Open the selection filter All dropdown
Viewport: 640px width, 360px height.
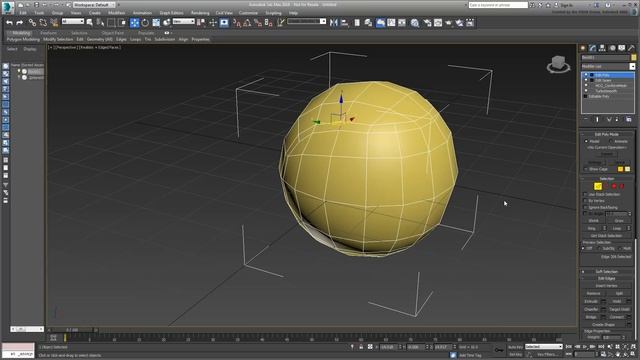click(x=73, y=21)
